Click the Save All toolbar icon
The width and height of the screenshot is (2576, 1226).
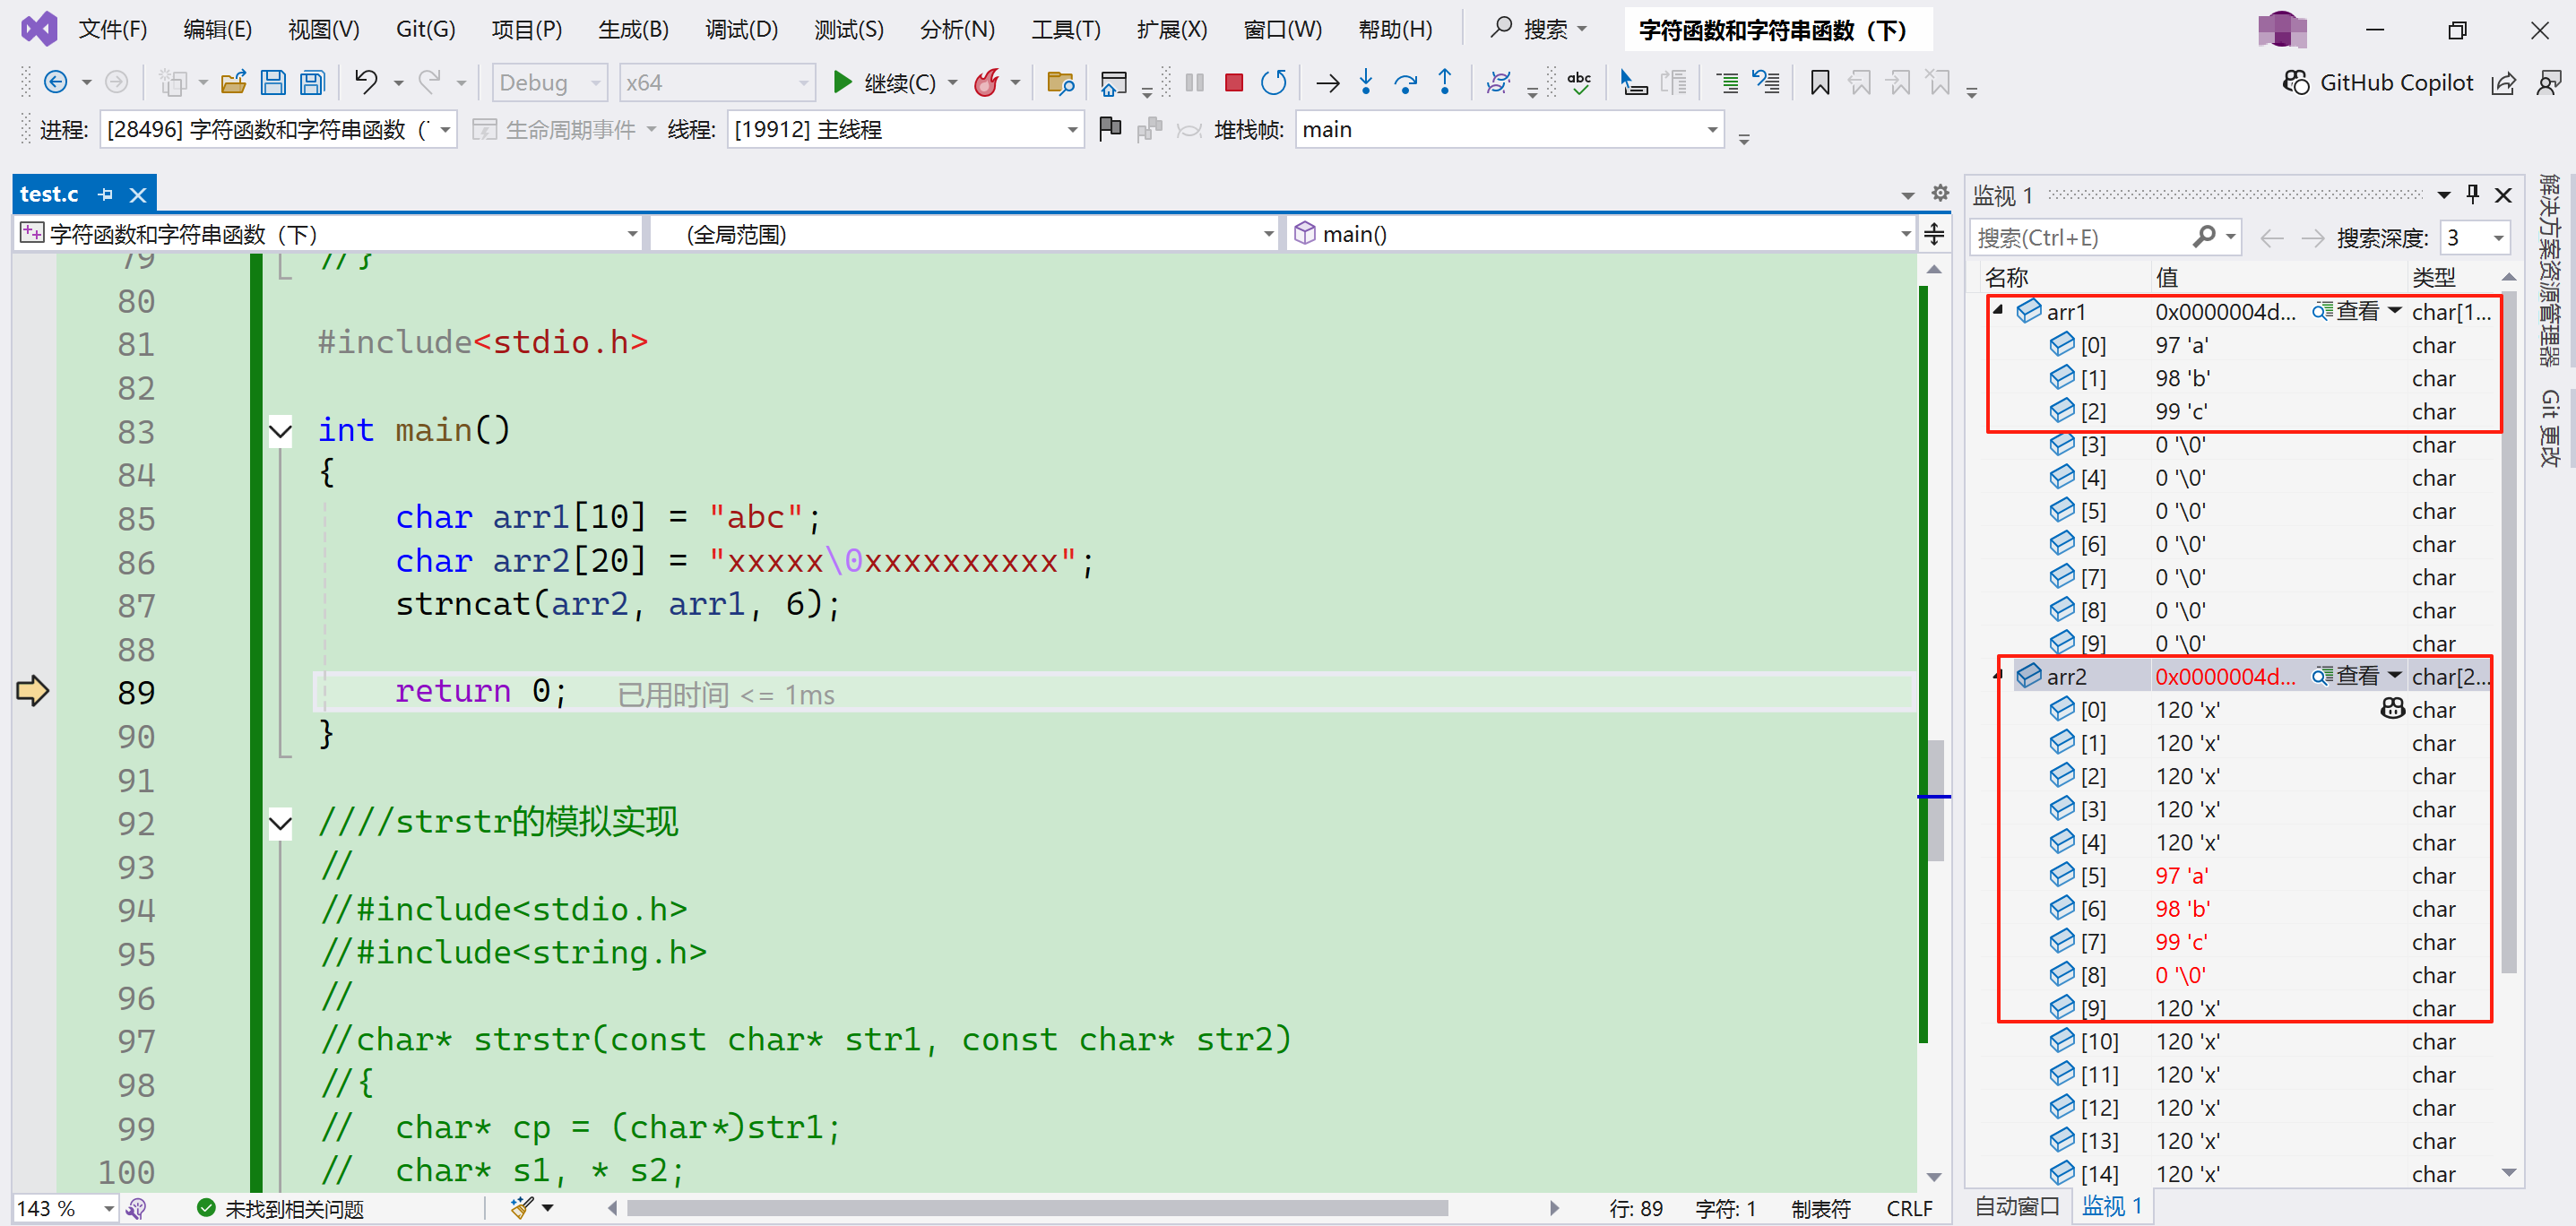(313, 83)
